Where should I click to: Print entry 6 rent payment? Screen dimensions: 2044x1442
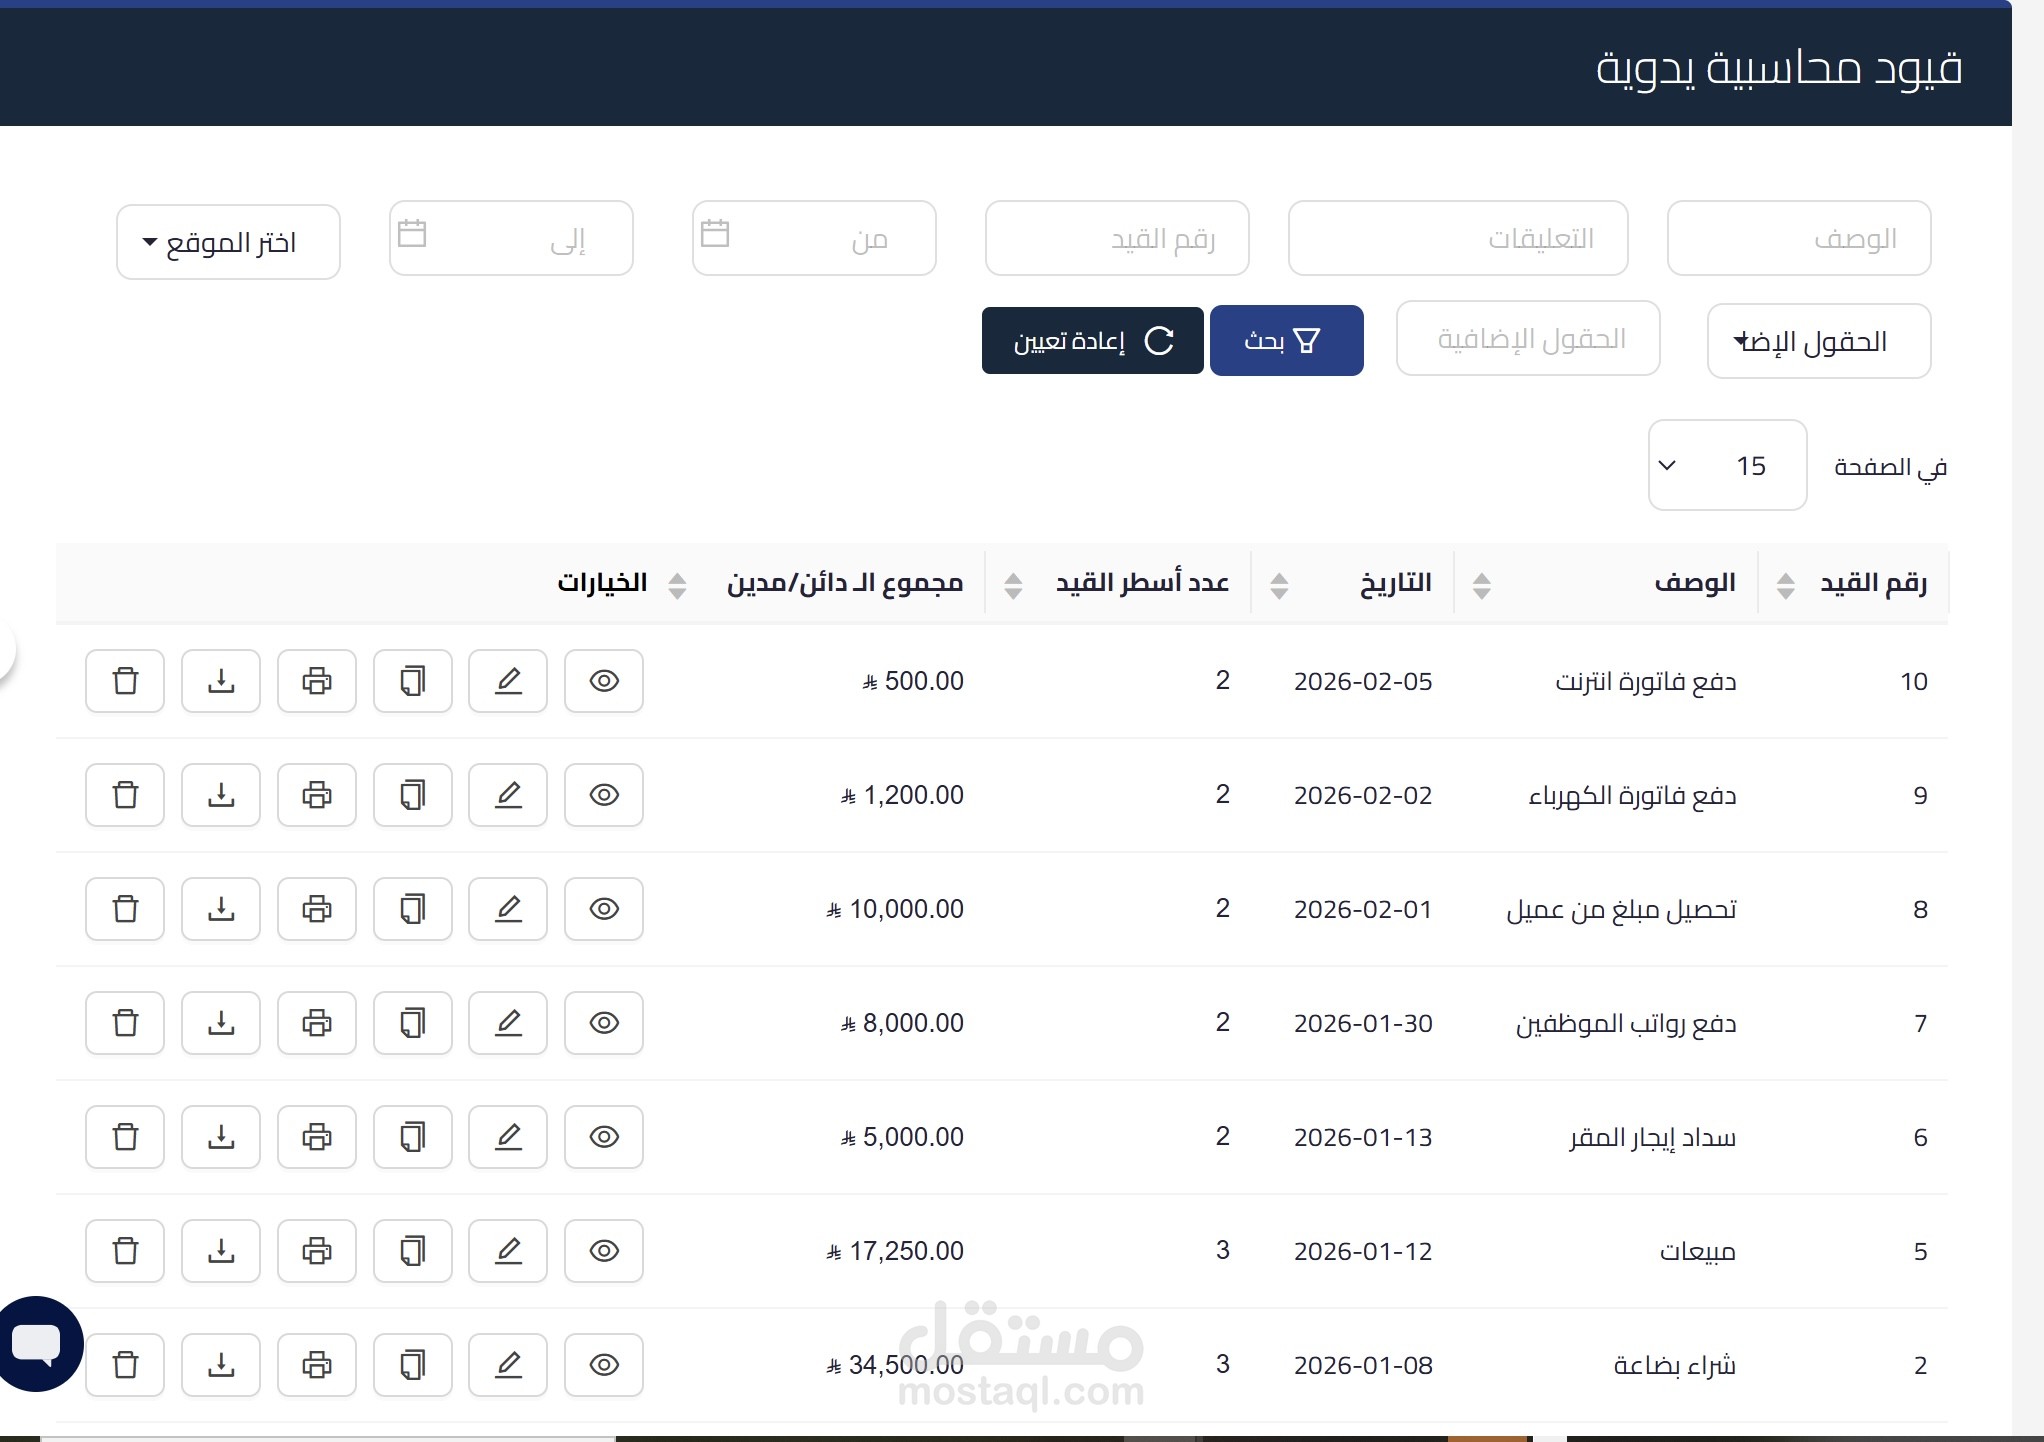[x=317, y=1137]
